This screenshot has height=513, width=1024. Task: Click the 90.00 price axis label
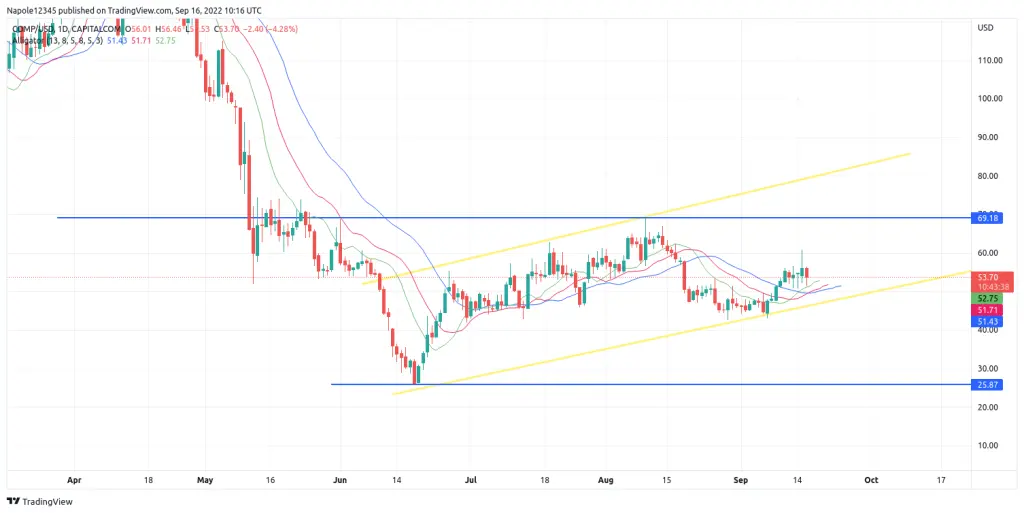coord(988,137)
